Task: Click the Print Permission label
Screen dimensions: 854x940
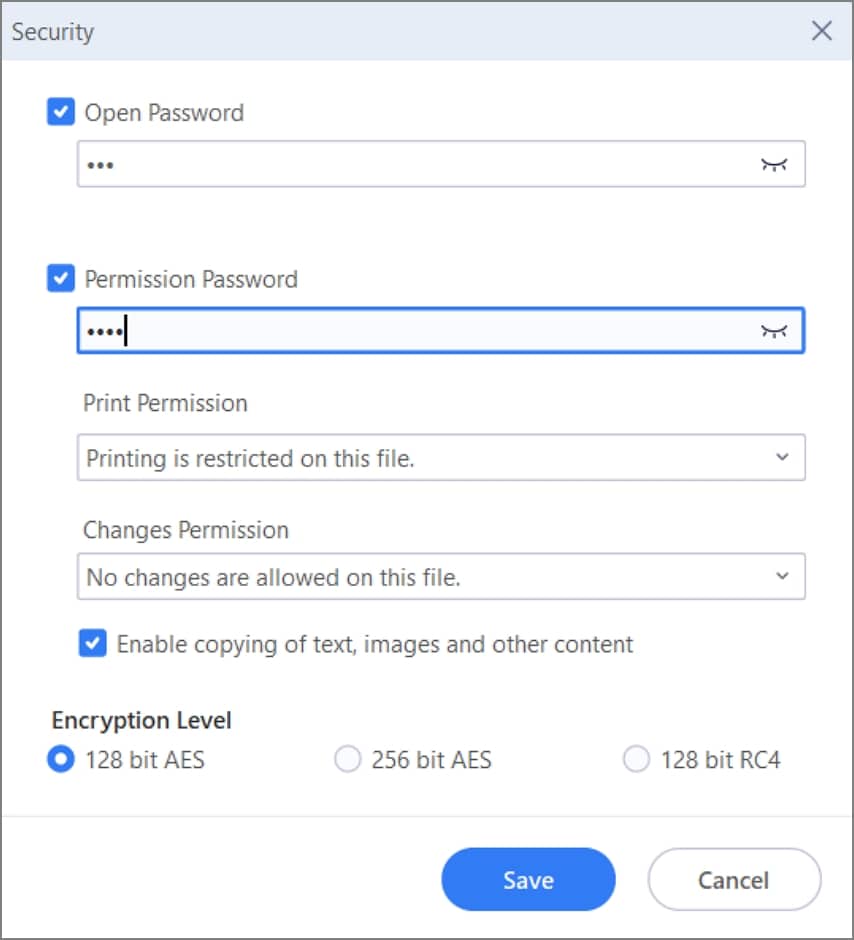Action: pos(165,403)
